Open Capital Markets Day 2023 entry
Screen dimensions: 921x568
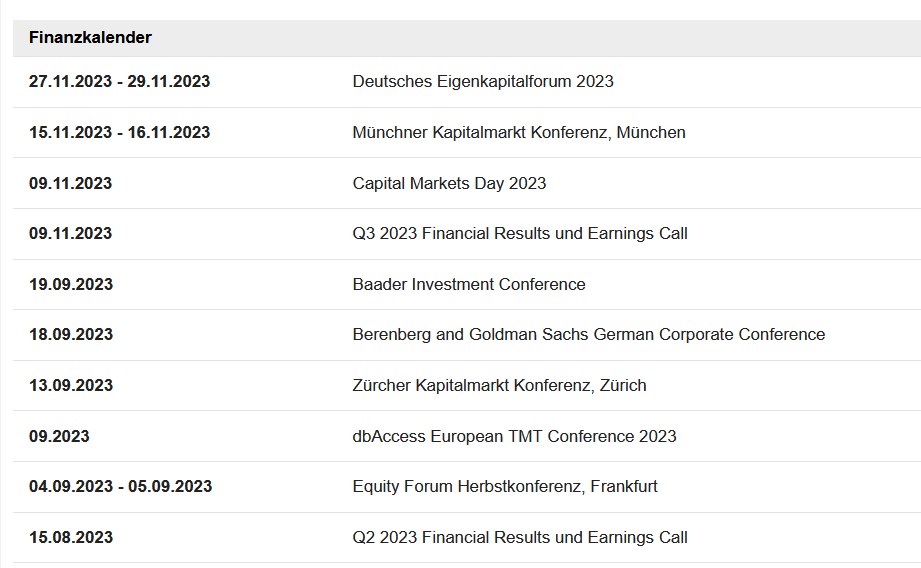449,183
